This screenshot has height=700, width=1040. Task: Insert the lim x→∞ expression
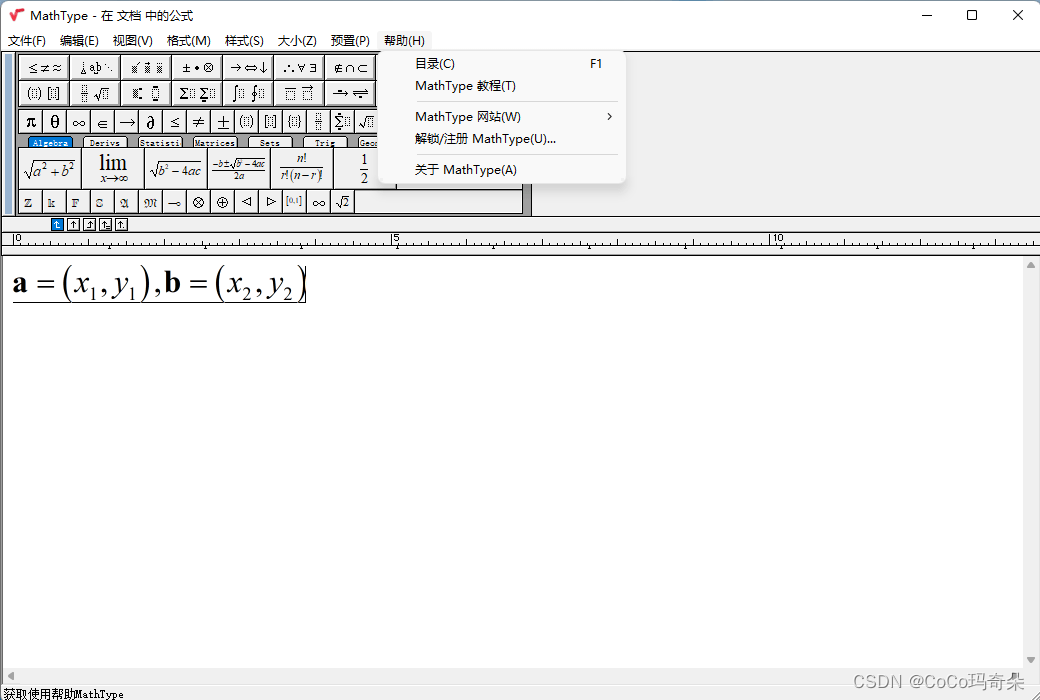pos(113,169)
